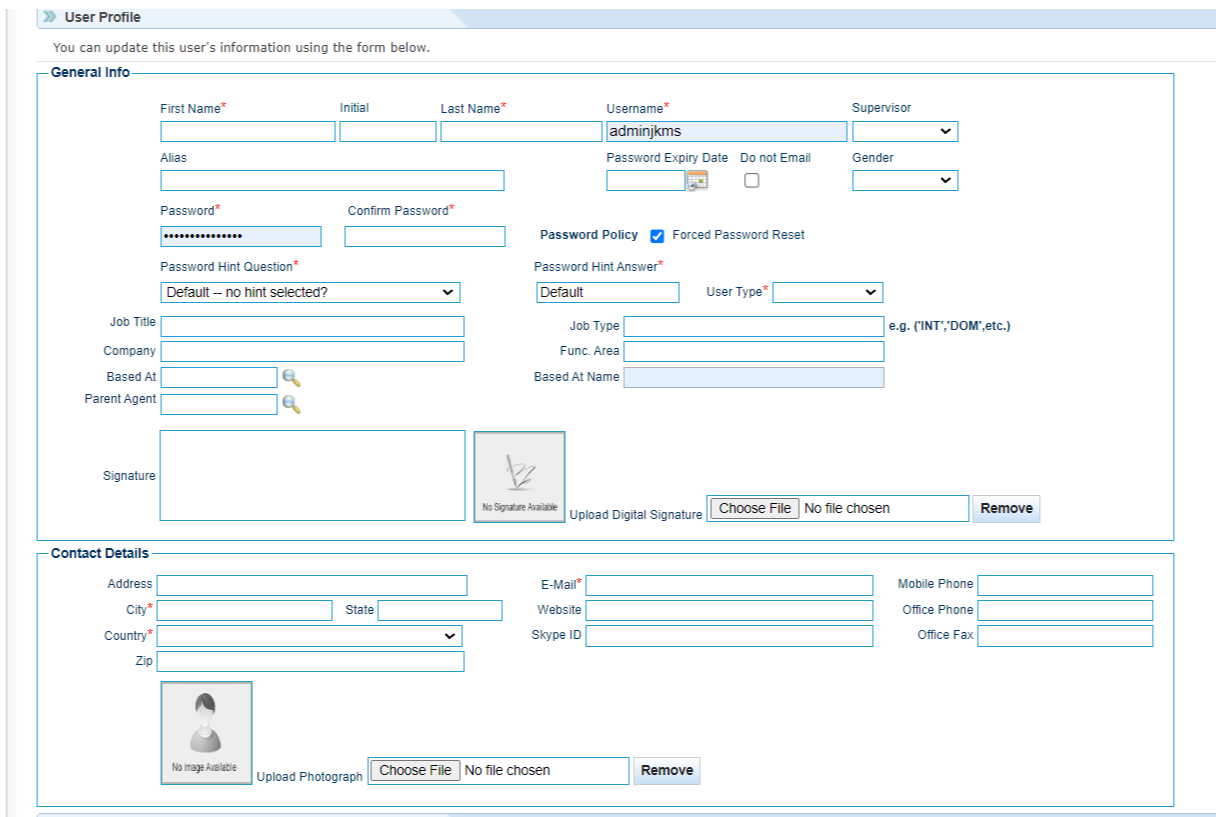Click the Based At lookup magnifier icon
This screenshot has width=1216, height=817.
pyautogui.click(x=291, y=377)
